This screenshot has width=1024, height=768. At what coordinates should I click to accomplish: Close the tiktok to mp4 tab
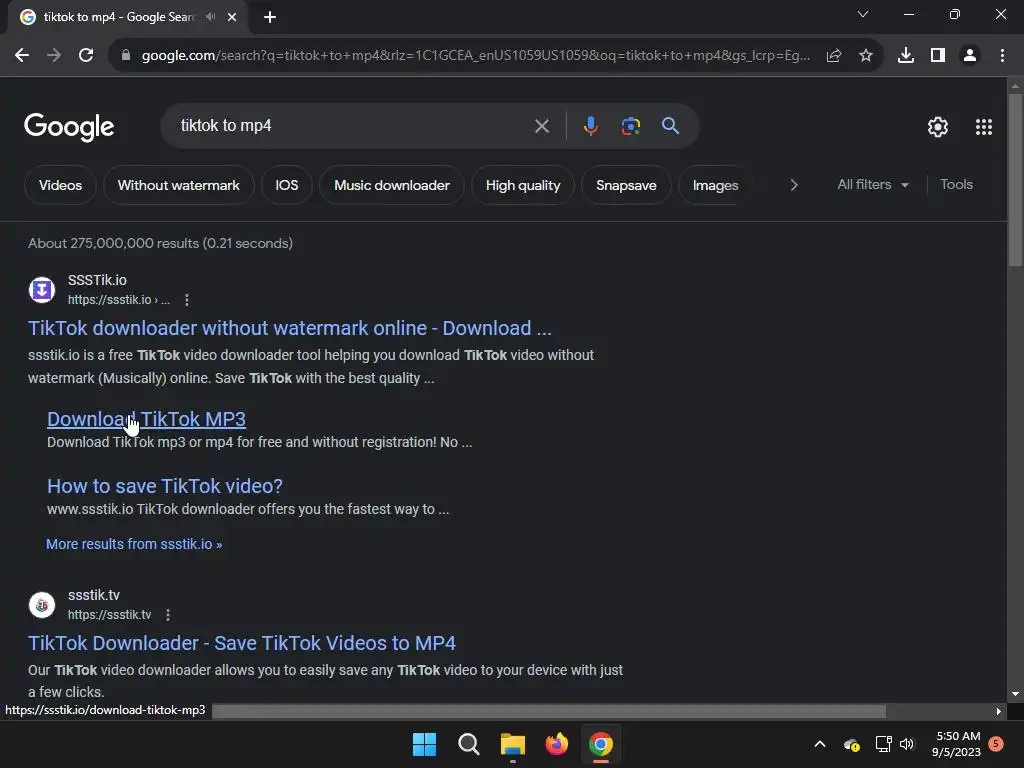coord(232,17)
